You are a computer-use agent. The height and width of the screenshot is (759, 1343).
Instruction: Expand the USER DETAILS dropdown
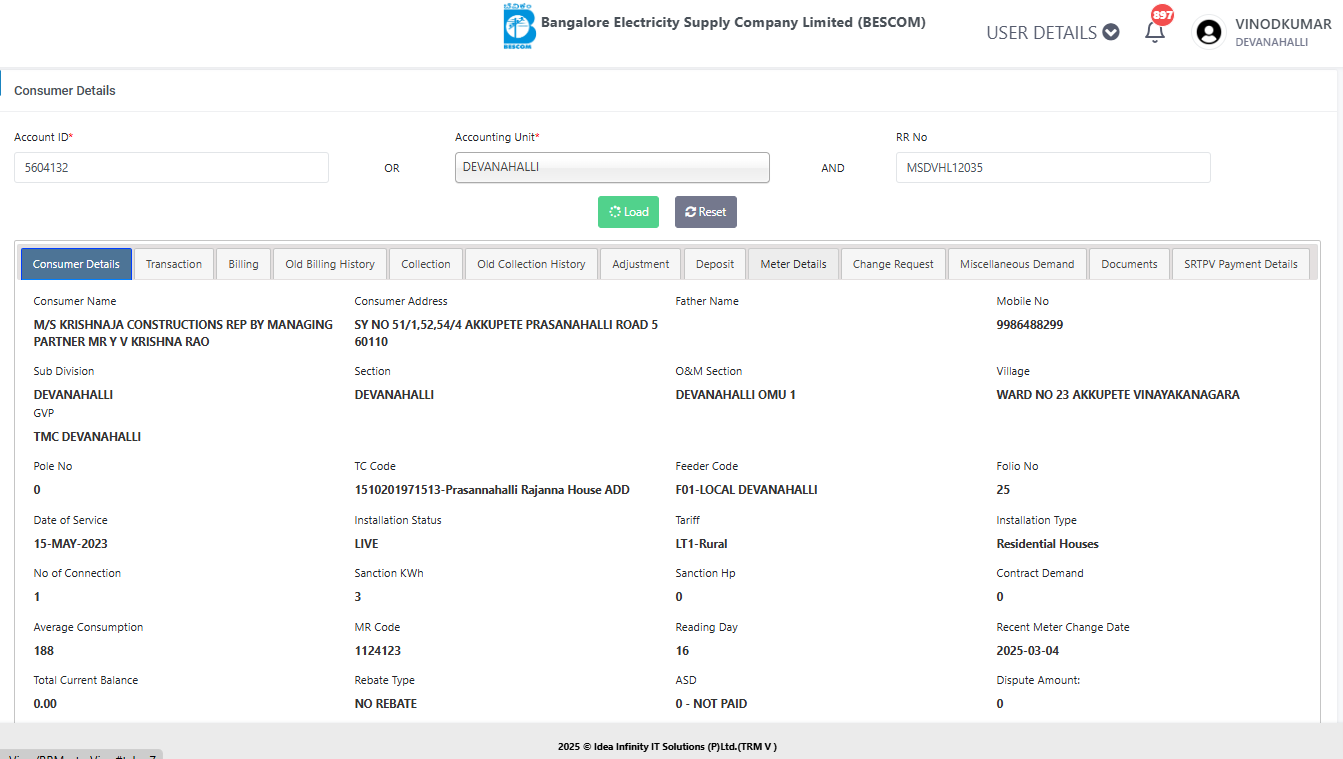[1052, 32]
